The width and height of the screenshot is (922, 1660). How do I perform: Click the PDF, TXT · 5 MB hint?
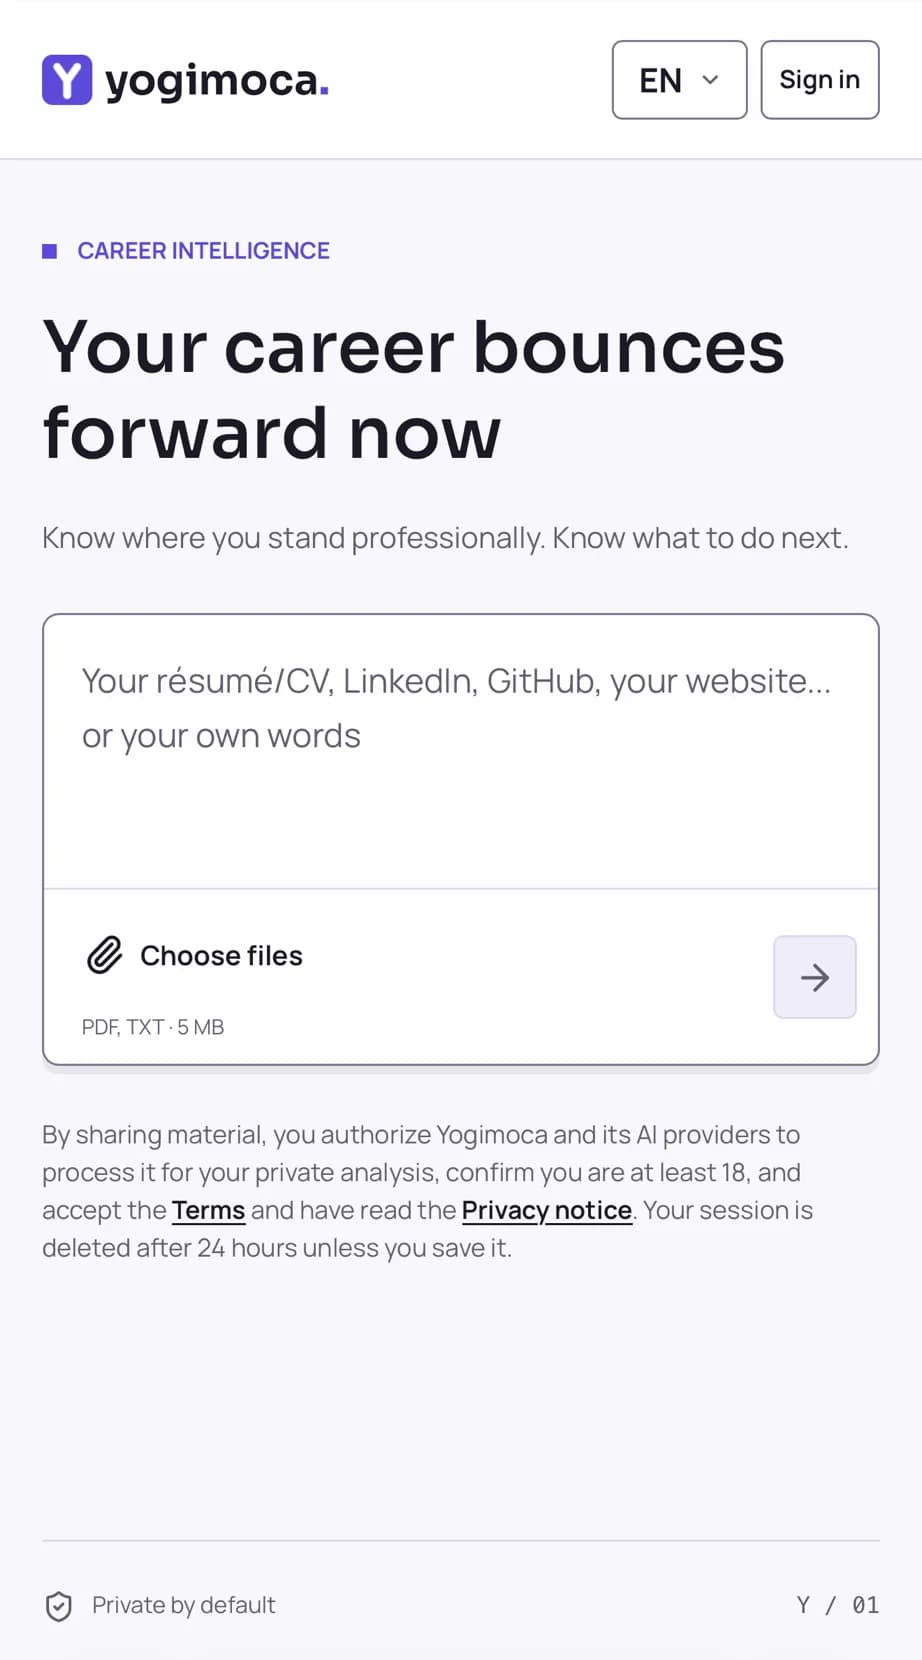point(153,1027)
